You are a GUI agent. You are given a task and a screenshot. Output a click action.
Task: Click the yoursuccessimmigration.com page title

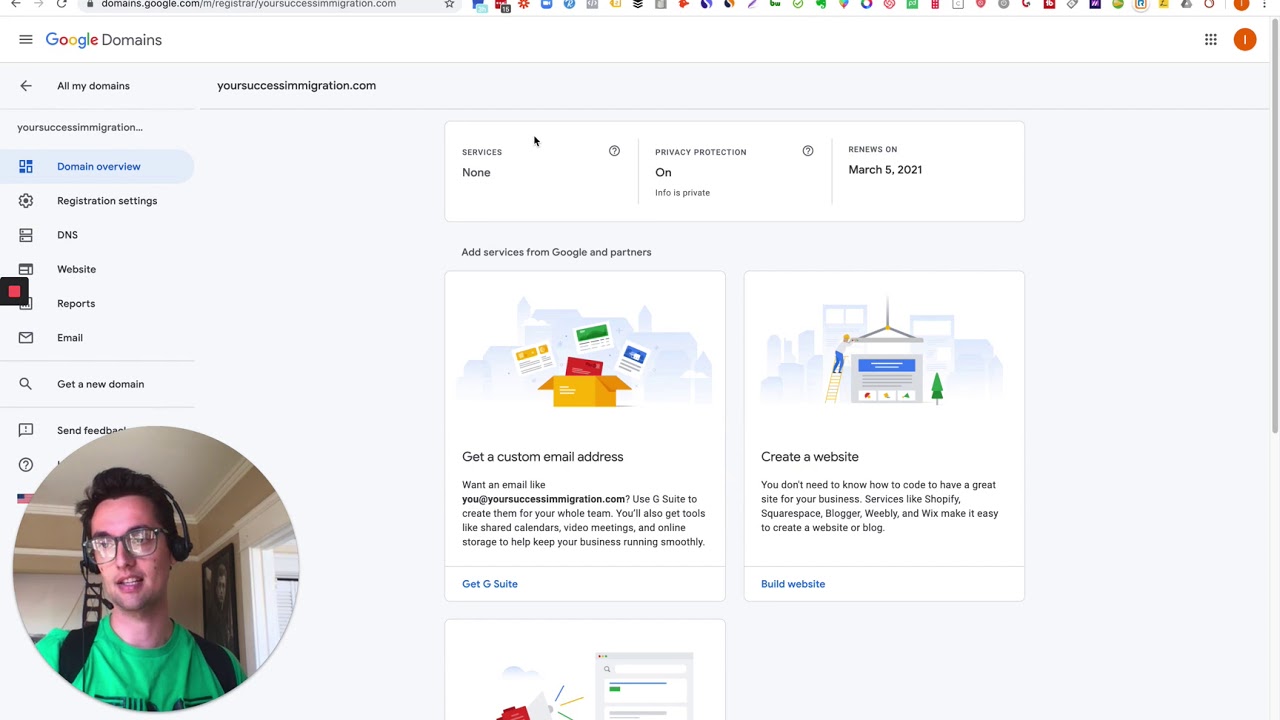[296, 86]
